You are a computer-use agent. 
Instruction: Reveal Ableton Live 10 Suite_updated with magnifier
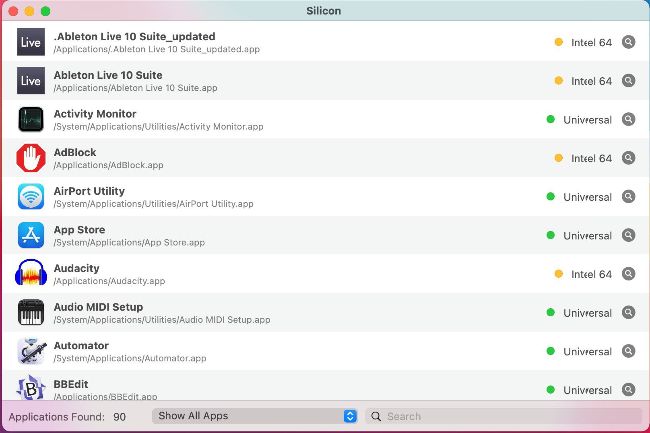pos(628,42)
